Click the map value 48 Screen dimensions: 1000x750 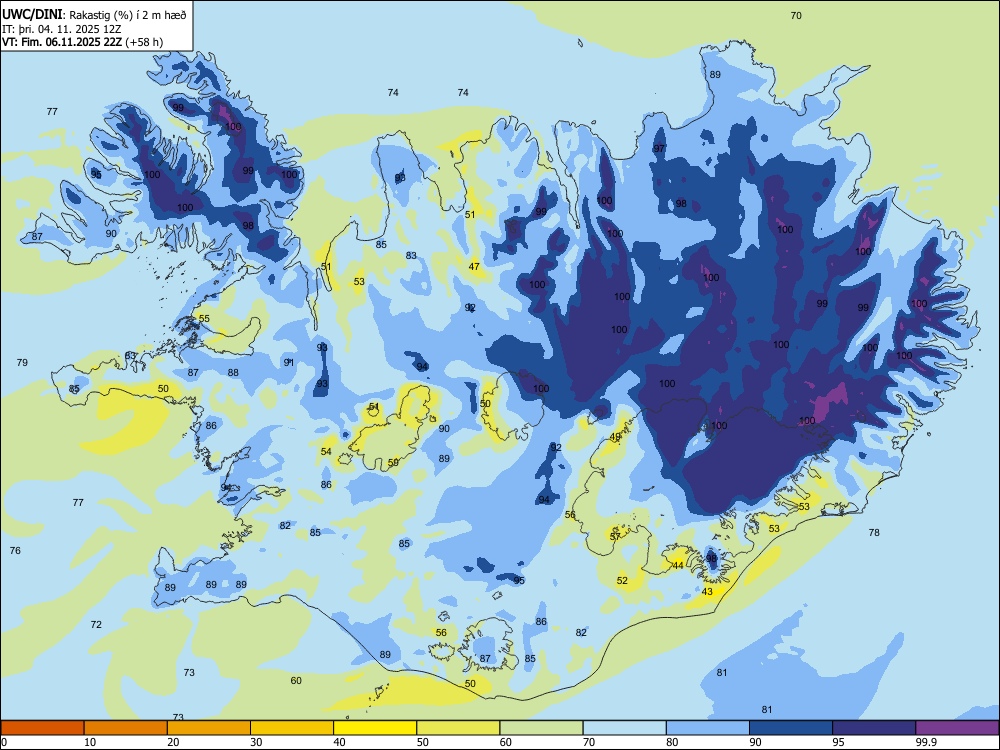pyautogui.click(x=615, y=437)
